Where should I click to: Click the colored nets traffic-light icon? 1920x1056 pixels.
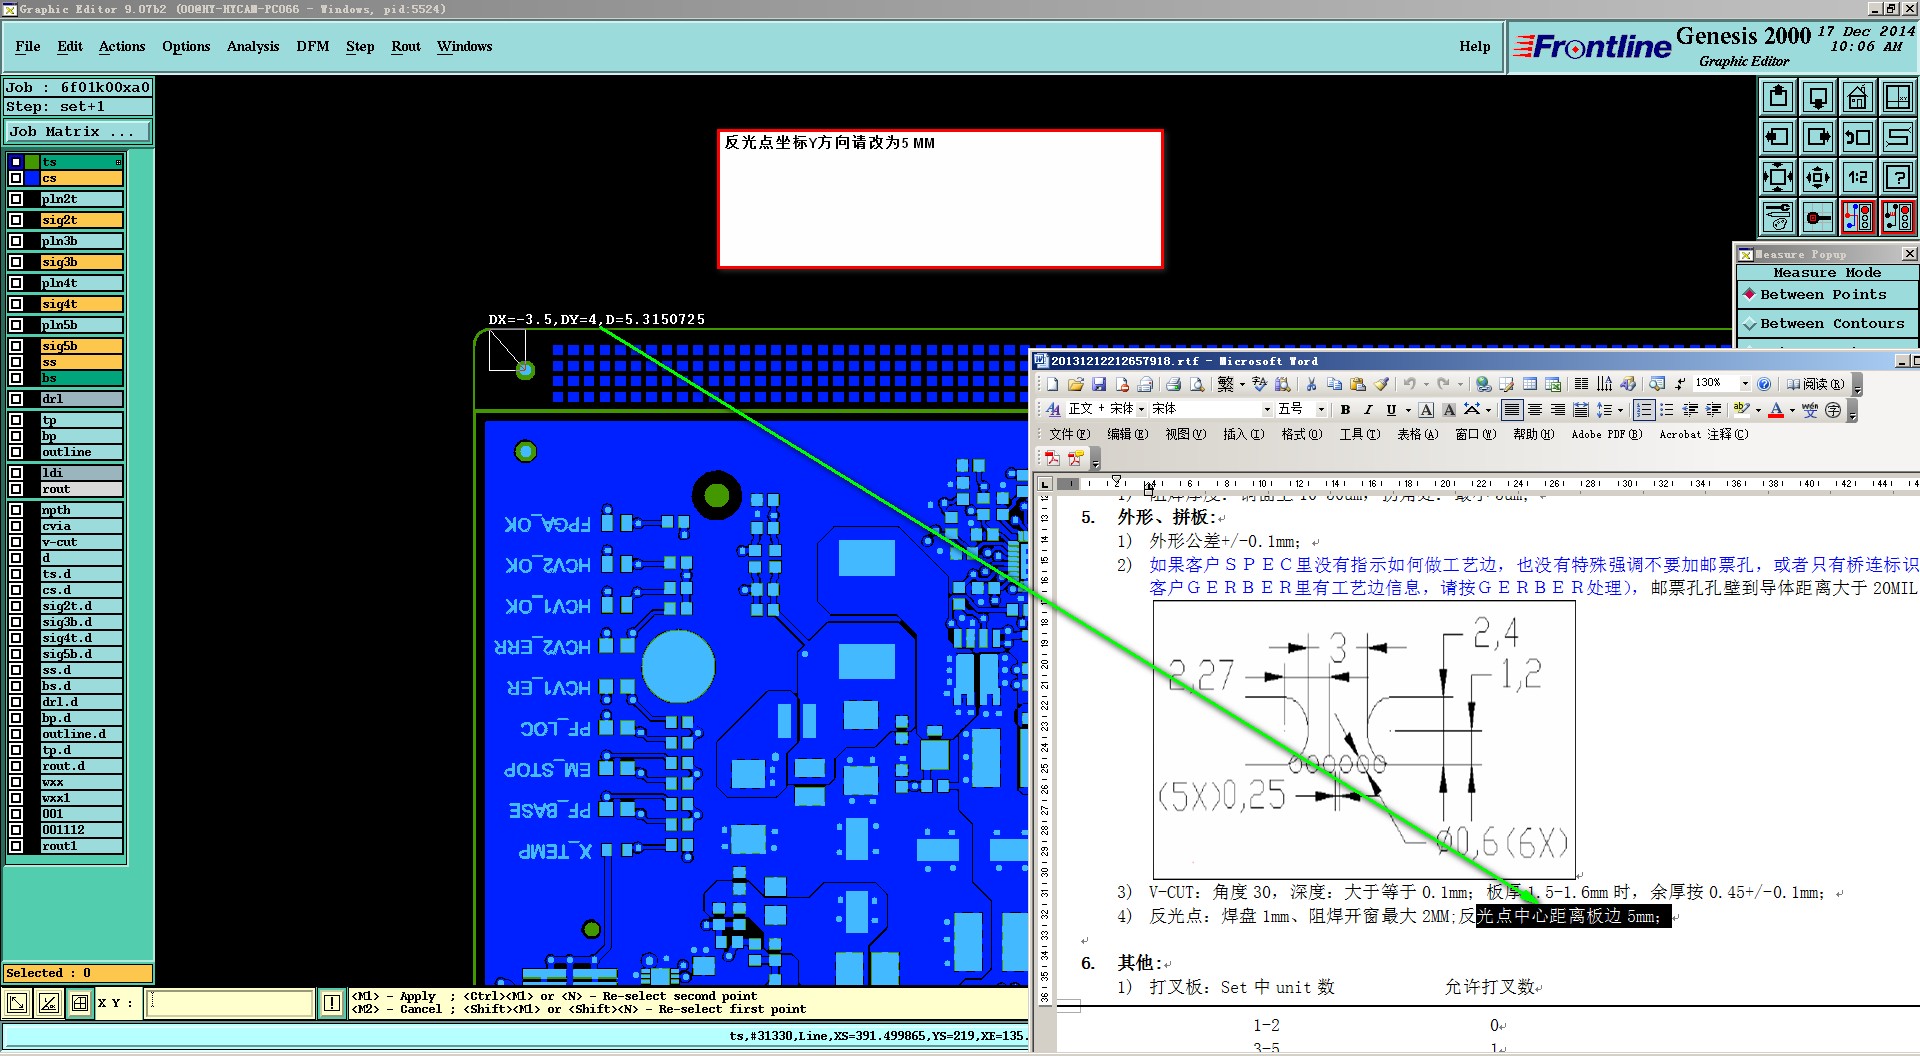point(1858,217)
